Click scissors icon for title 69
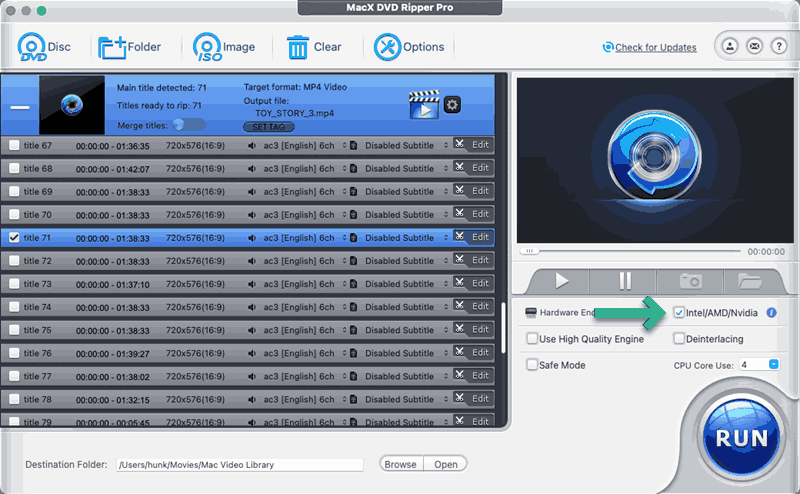This screenshot has width=800, height=494. coord(460,190)
